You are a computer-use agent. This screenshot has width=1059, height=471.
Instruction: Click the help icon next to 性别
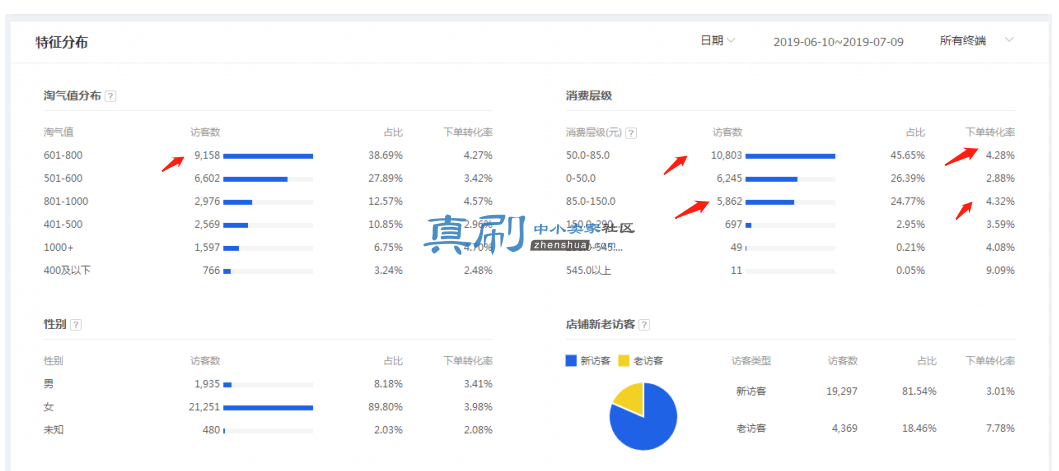pyautogui.click(x=76, y=324)
